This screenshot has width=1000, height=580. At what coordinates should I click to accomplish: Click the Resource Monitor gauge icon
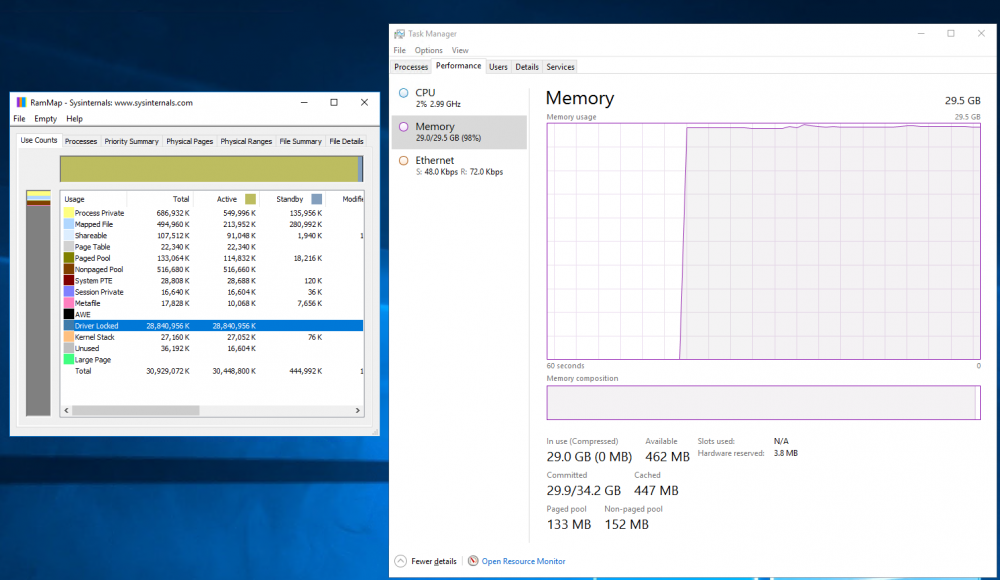[x=473, y=561]
